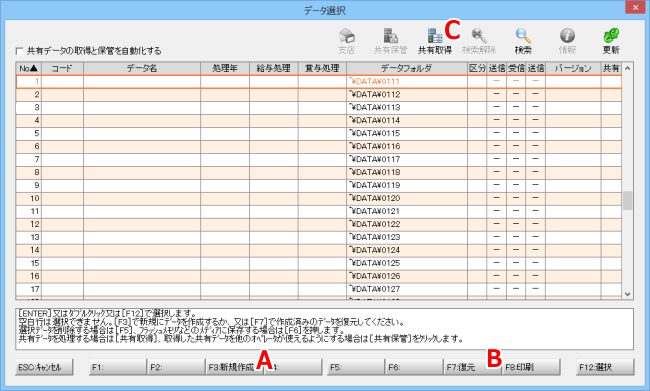Click the vertical scrollbar thumb
Image resolution: width=650 pixels, height=391 pixels.
(x=627, y=200)
